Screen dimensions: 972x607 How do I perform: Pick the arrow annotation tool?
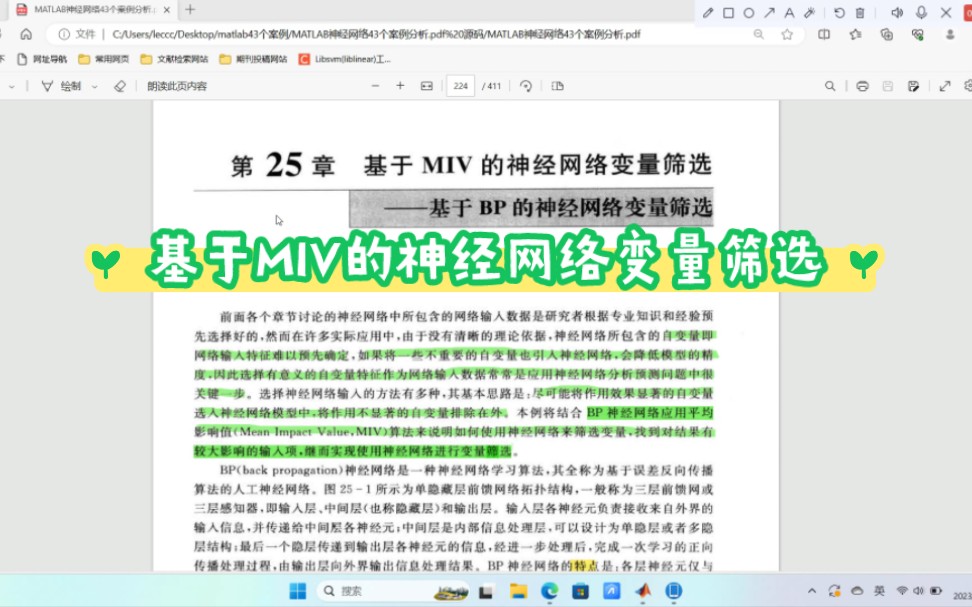(x=769, y=12)
